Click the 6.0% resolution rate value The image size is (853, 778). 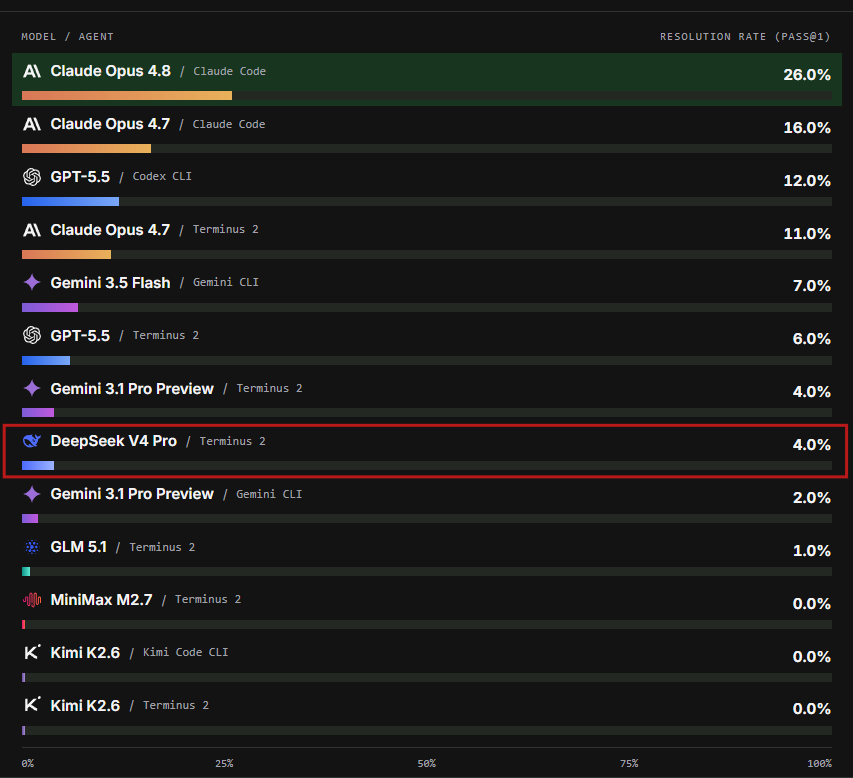(812, 339)
